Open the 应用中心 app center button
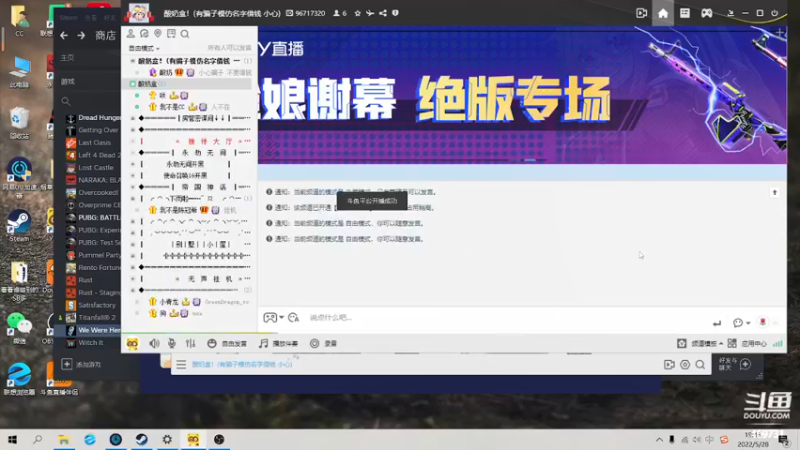This screenshot has height=450, width=800. (x=747, y=343)
